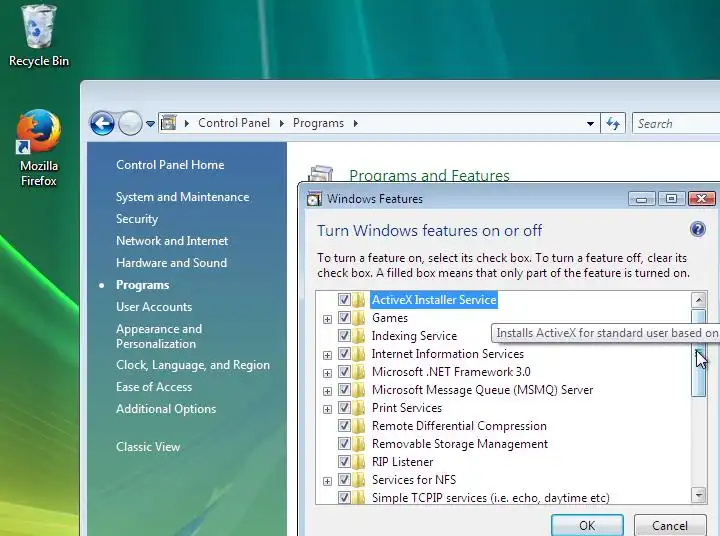Switch to Classic View
Image resolution: width=720 pixels, height=536 pixels.
(148, 447)
